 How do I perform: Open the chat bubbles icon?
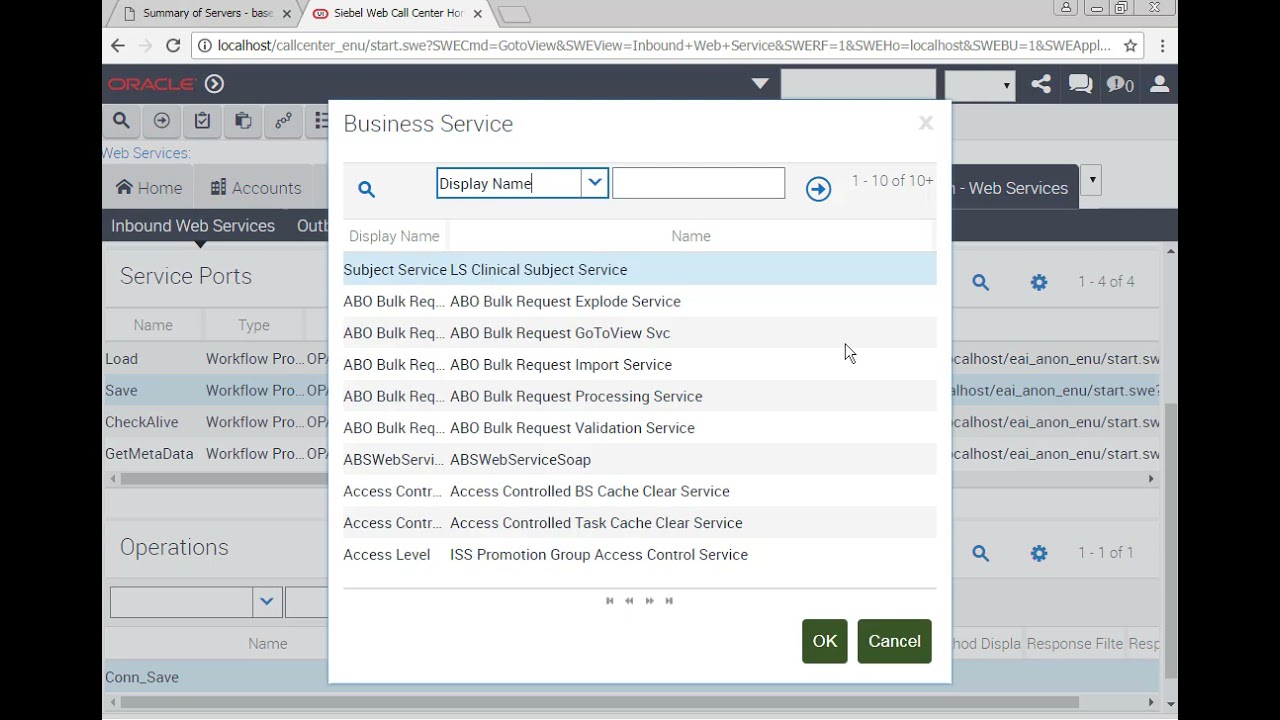[x=1080, y=84]
